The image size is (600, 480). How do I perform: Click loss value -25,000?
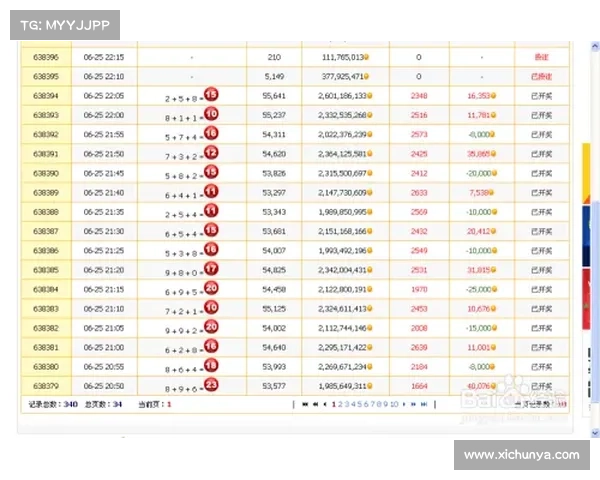click(x=478, y=289)
